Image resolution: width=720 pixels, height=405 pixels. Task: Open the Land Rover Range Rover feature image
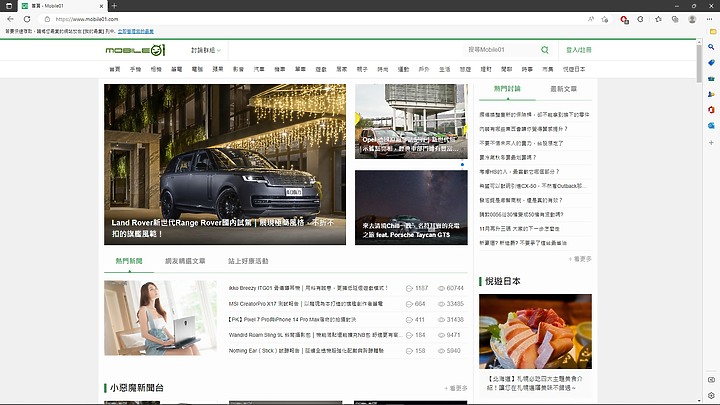[x=225, y=164]
